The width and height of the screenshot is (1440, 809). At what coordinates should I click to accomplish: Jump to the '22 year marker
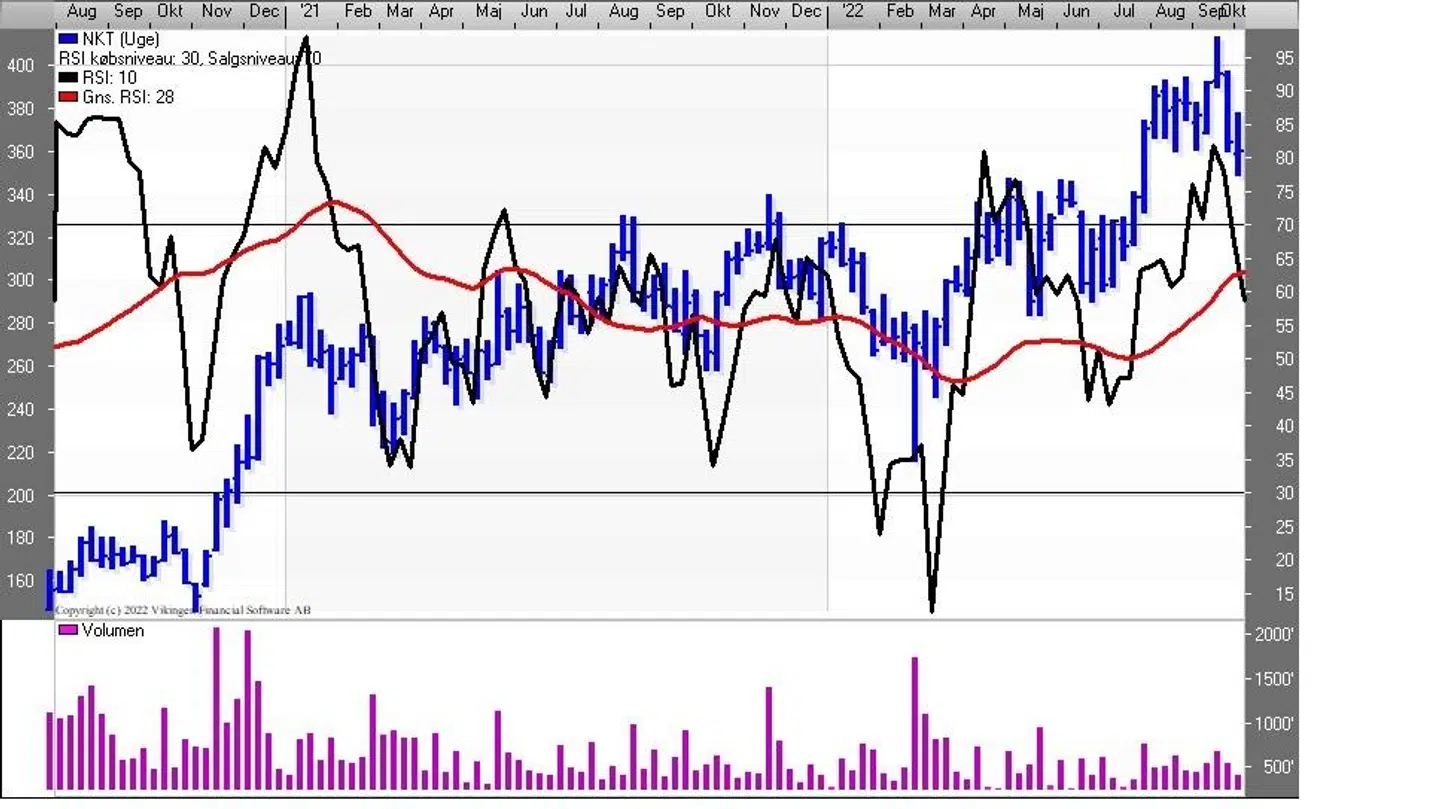tap(851, 11)
